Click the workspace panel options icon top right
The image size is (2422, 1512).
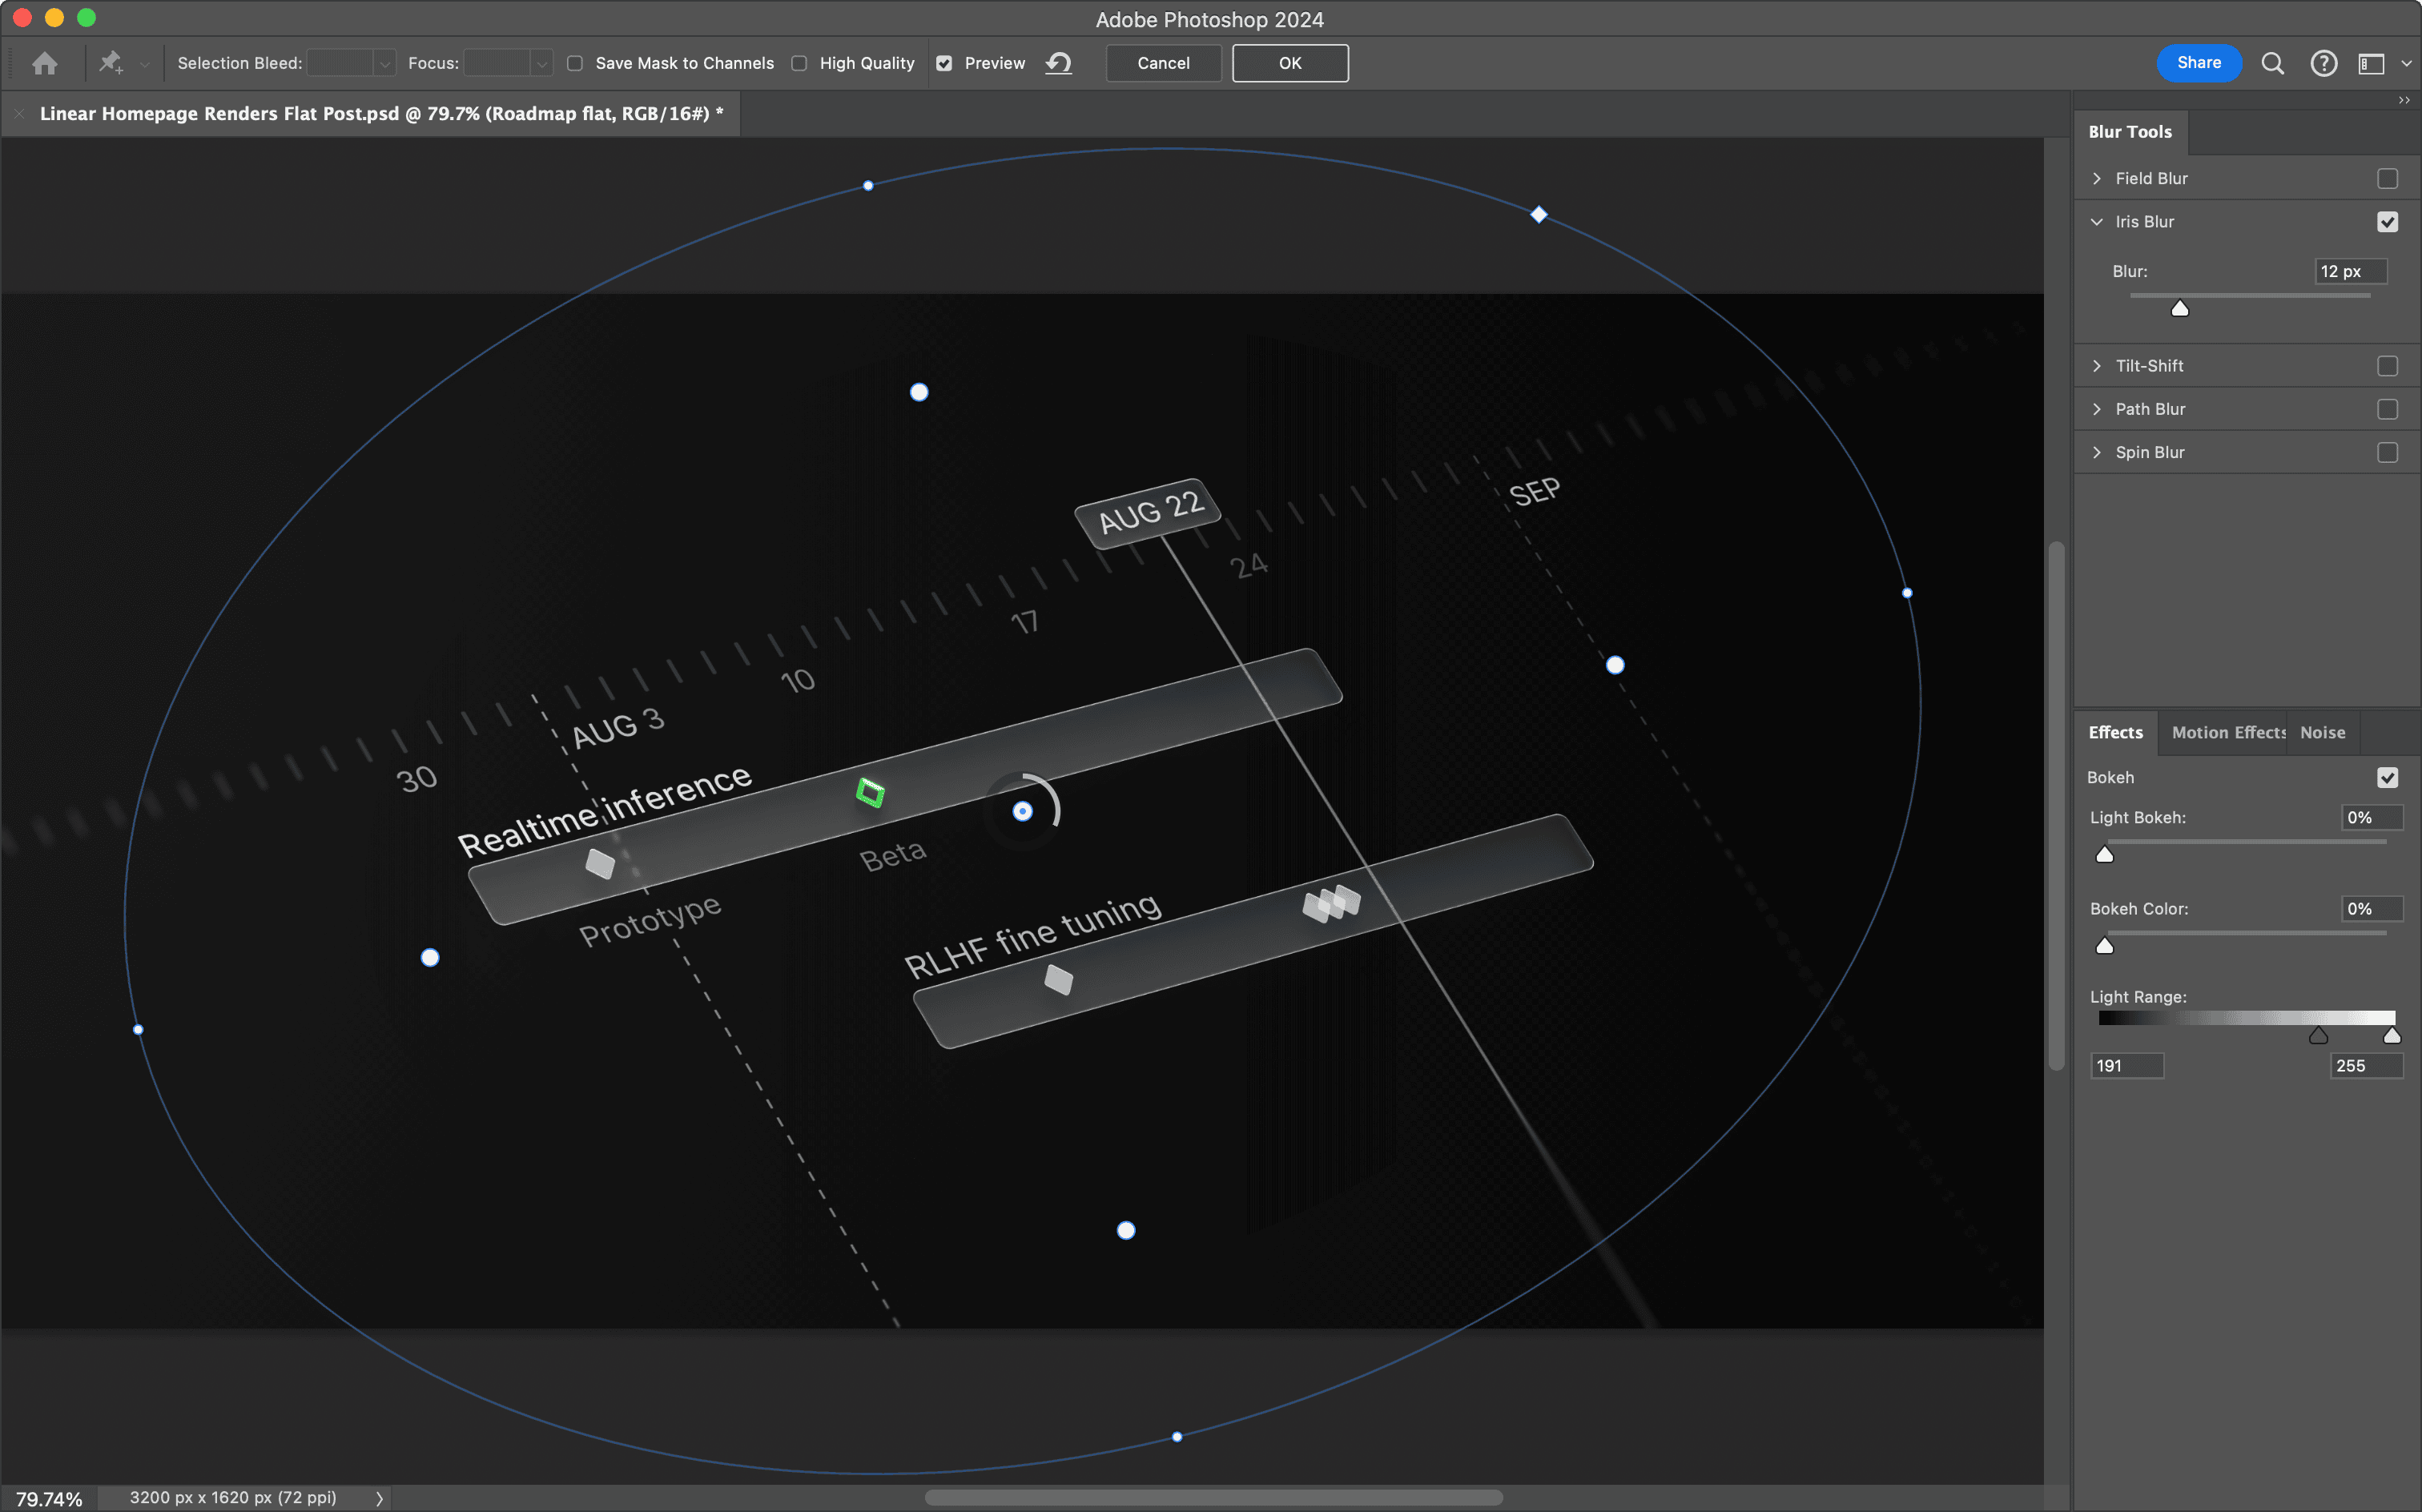point(2372,62)
